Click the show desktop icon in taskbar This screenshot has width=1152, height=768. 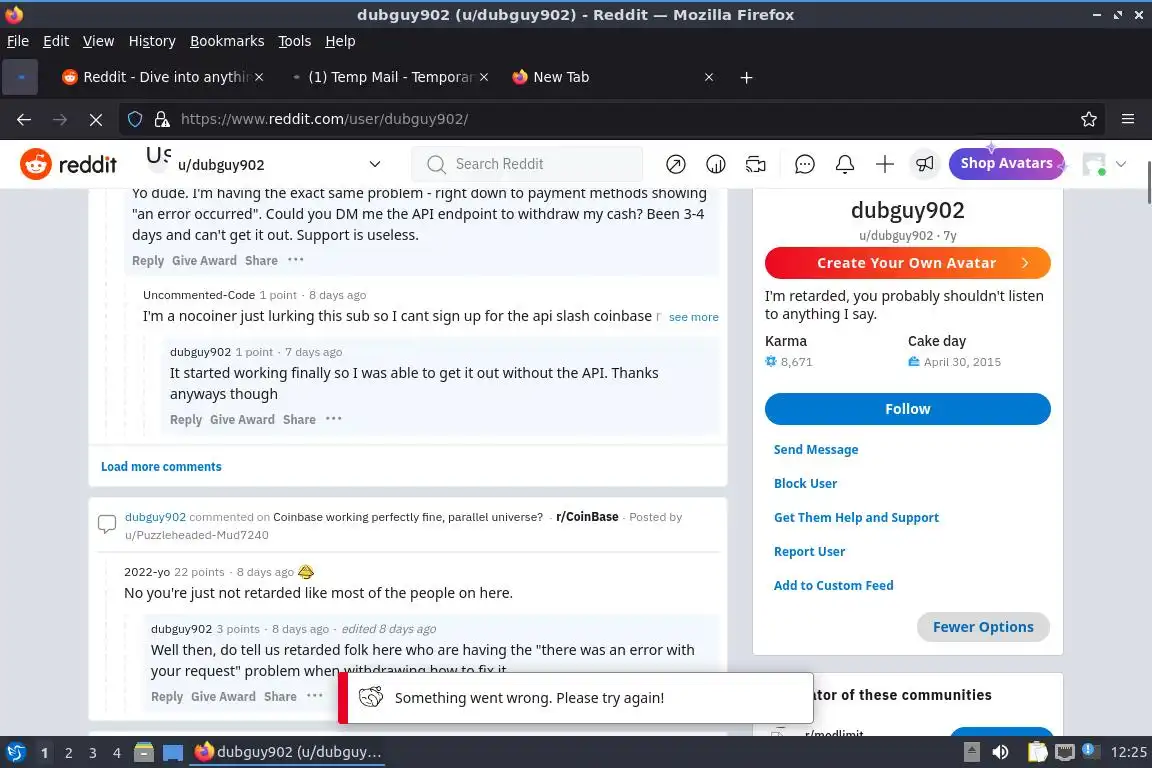coord(173,752)
